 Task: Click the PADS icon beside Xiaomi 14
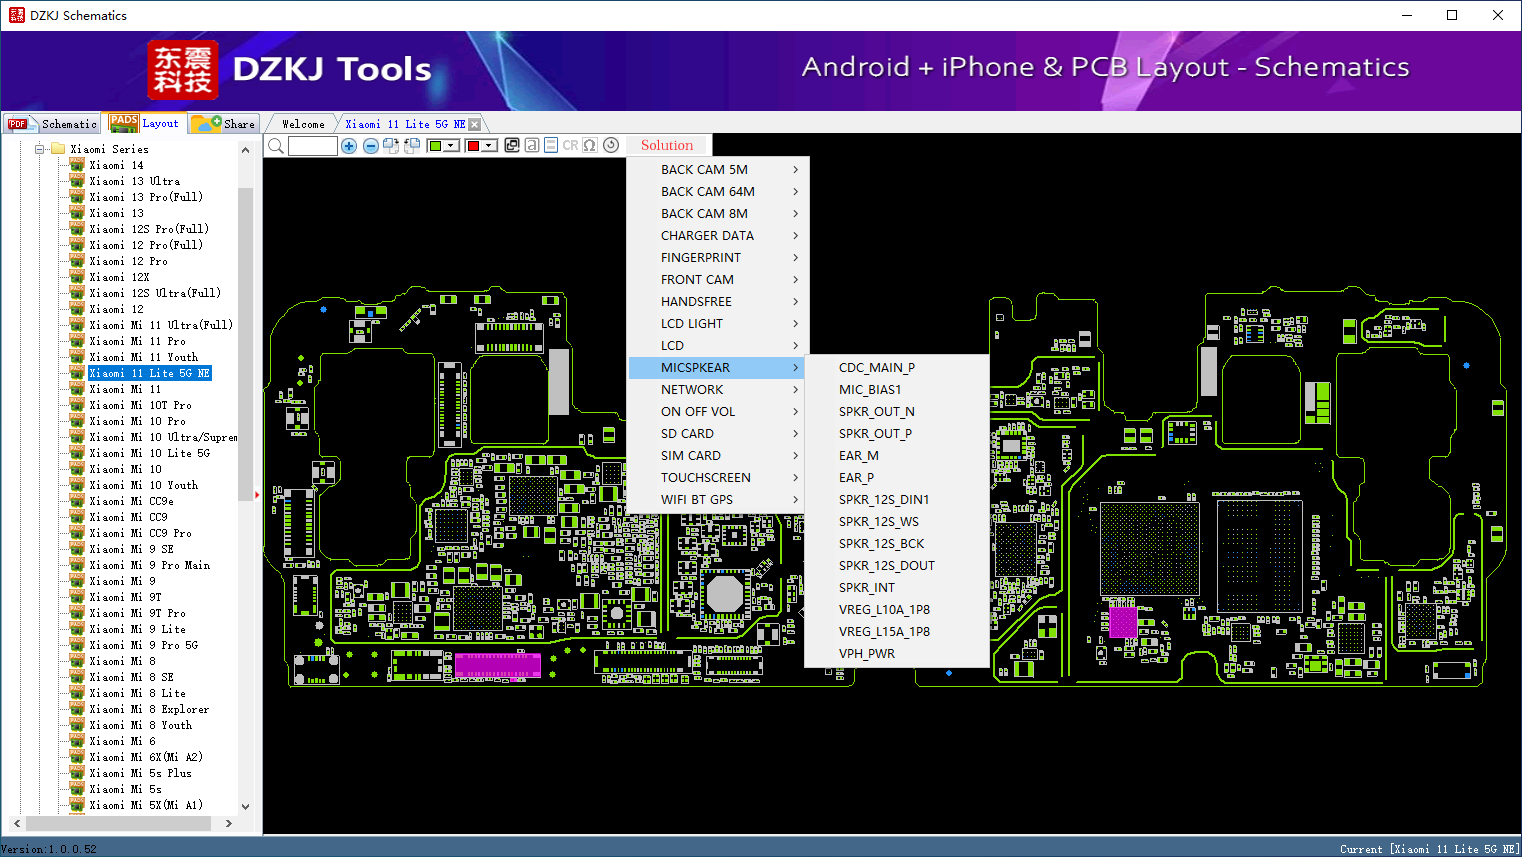pos(77,165)
